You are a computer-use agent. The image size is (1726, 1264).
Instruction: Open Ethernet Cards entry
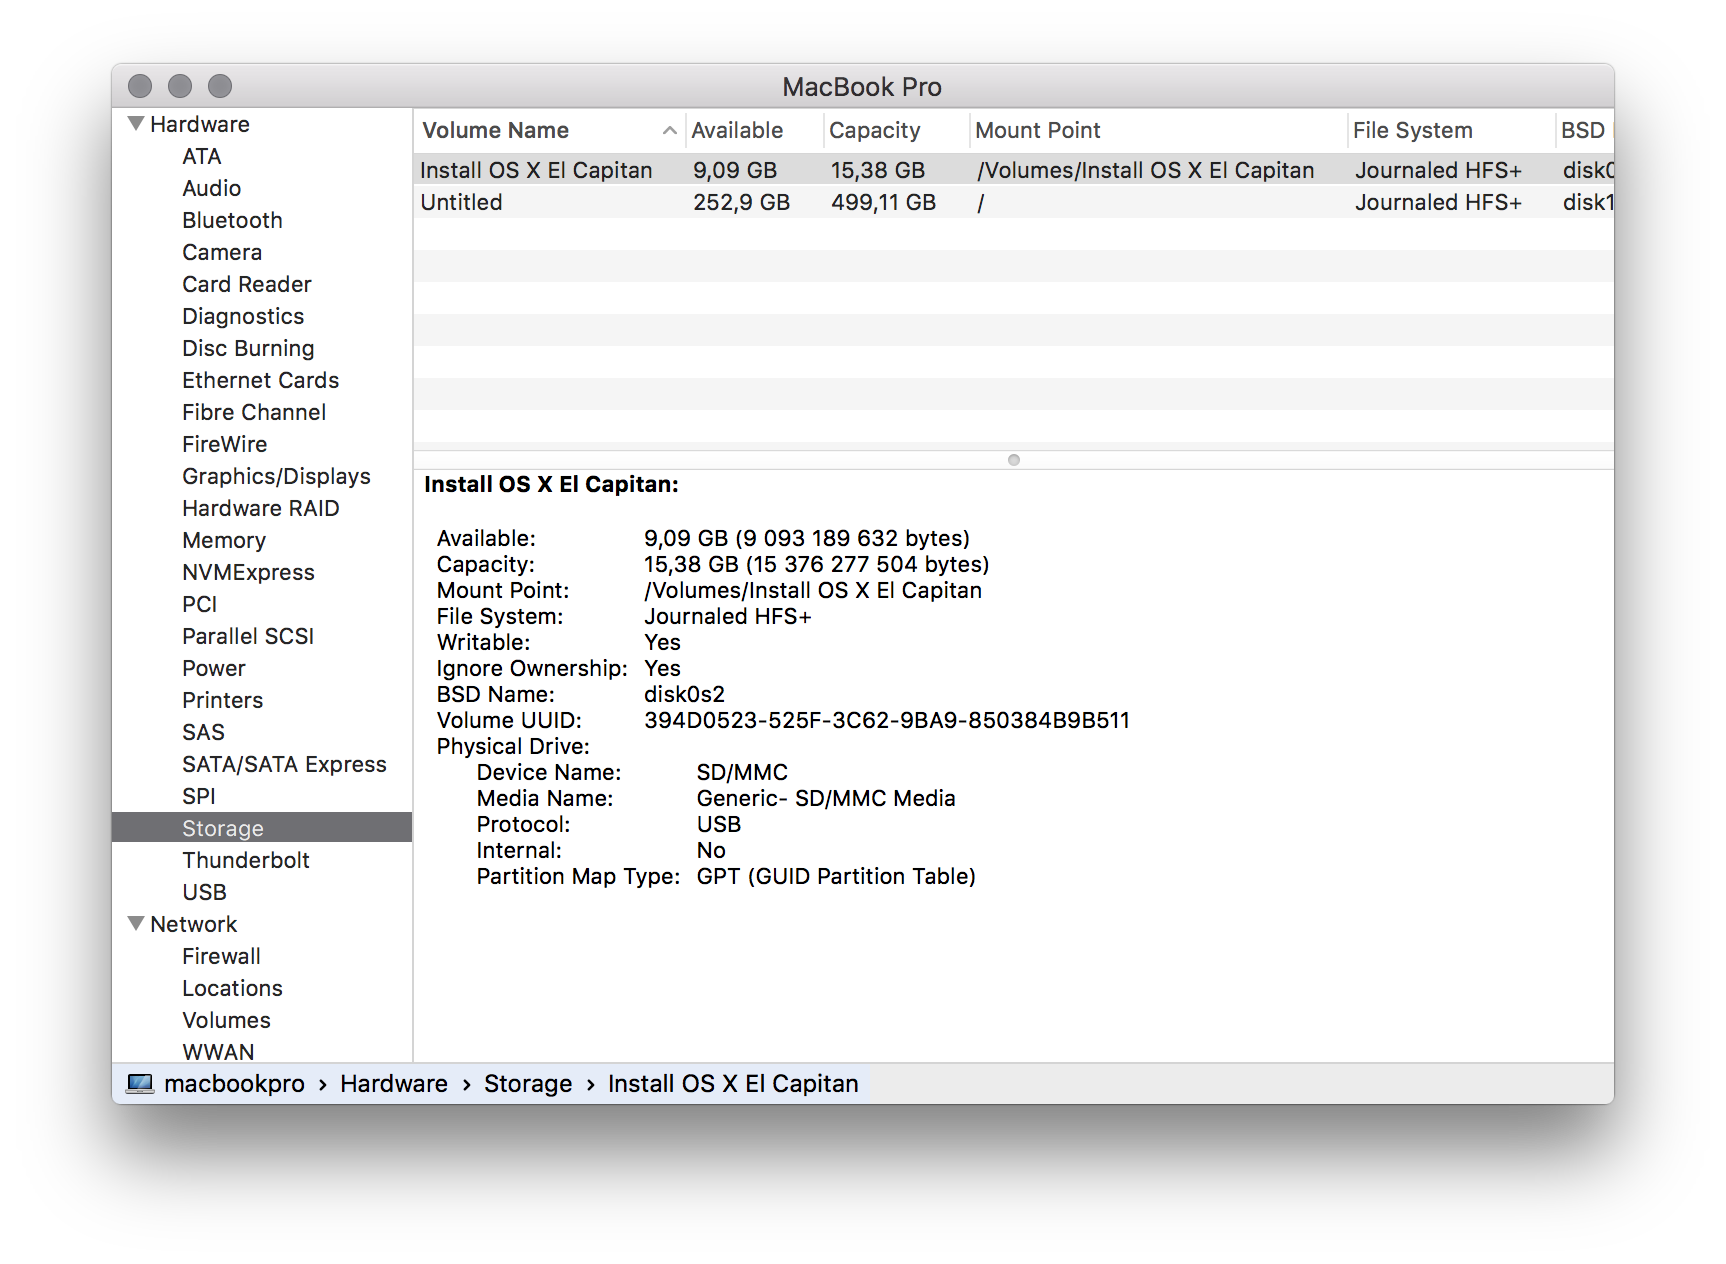(x=261, y=380)
